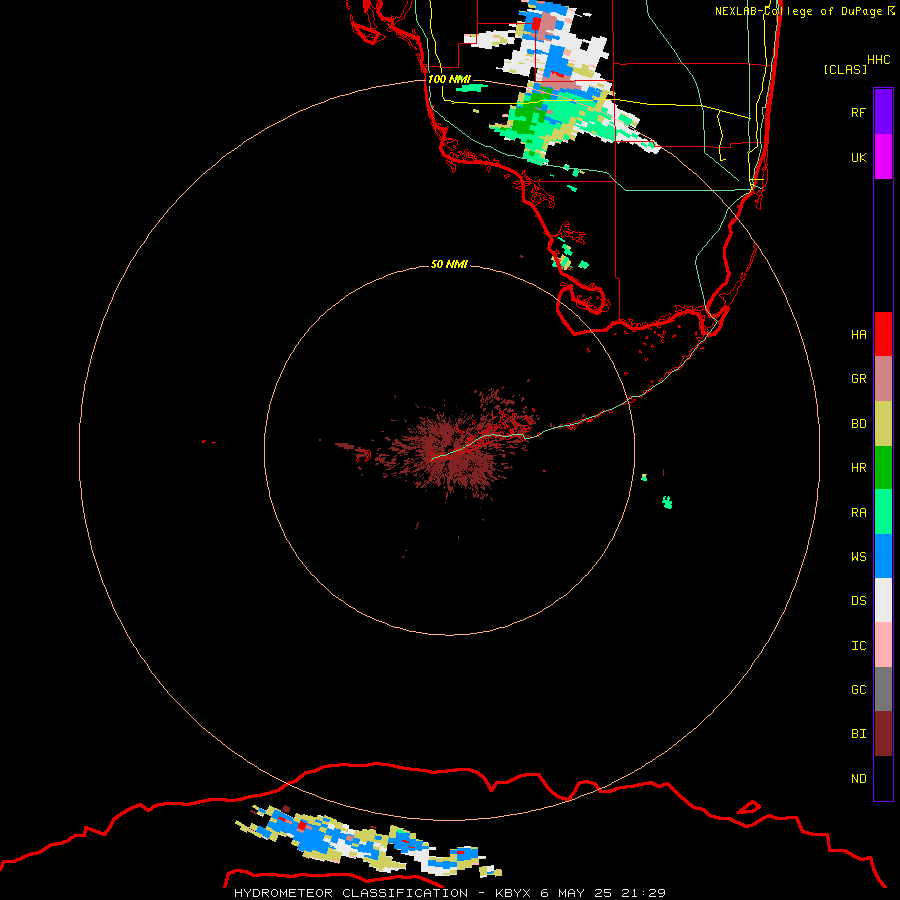Click the IC legend label

(858, 646)
